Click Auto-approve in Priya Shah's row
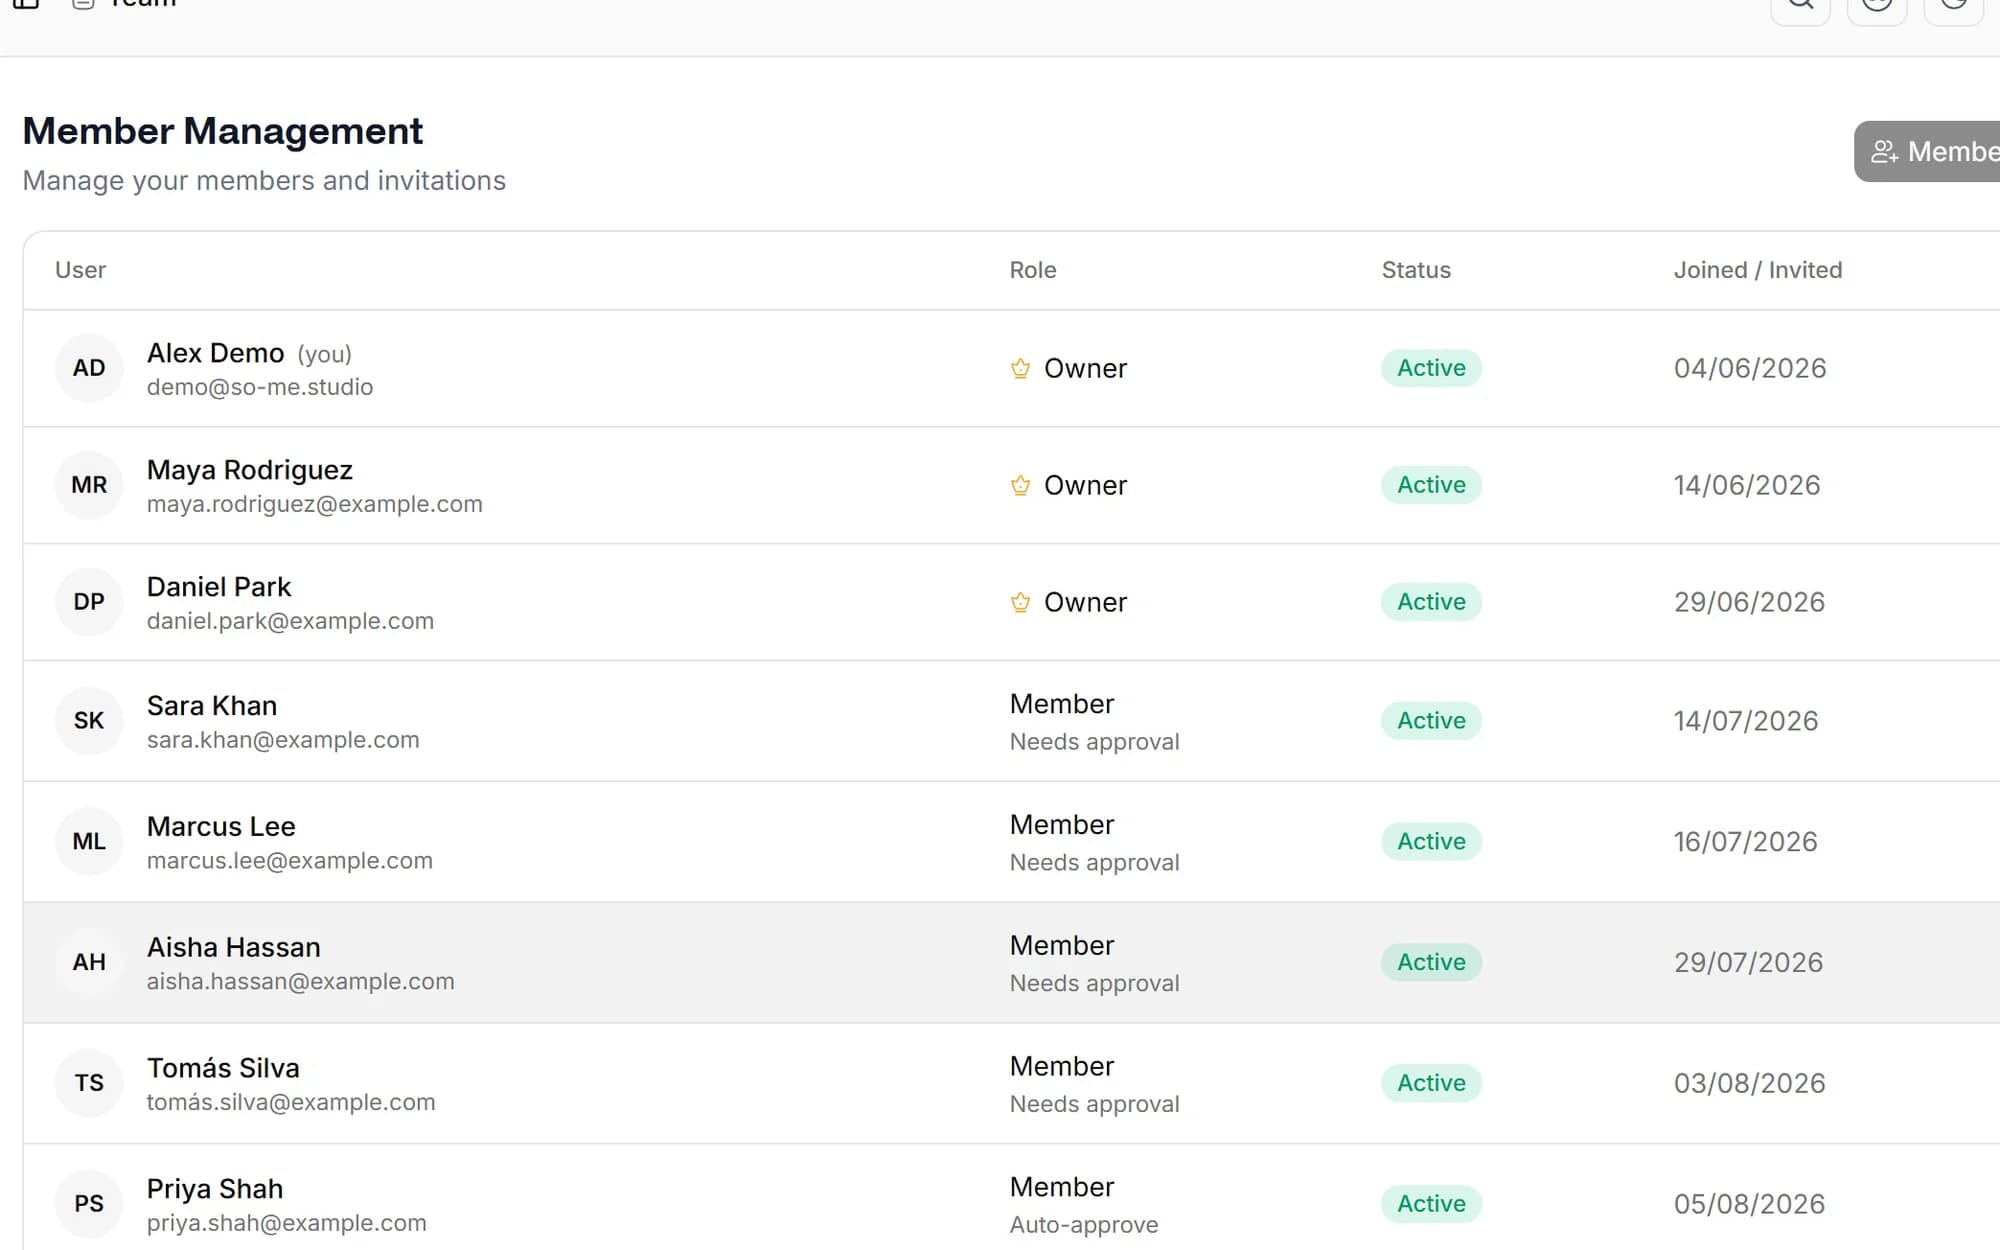The image size is (2000, 1250). (1084, 1225)
